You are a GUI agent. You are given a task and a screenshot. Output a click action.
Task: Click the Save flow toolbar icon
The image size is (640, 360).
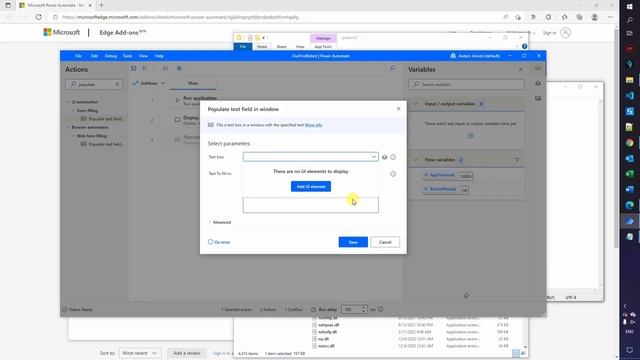tap(133, 69)
